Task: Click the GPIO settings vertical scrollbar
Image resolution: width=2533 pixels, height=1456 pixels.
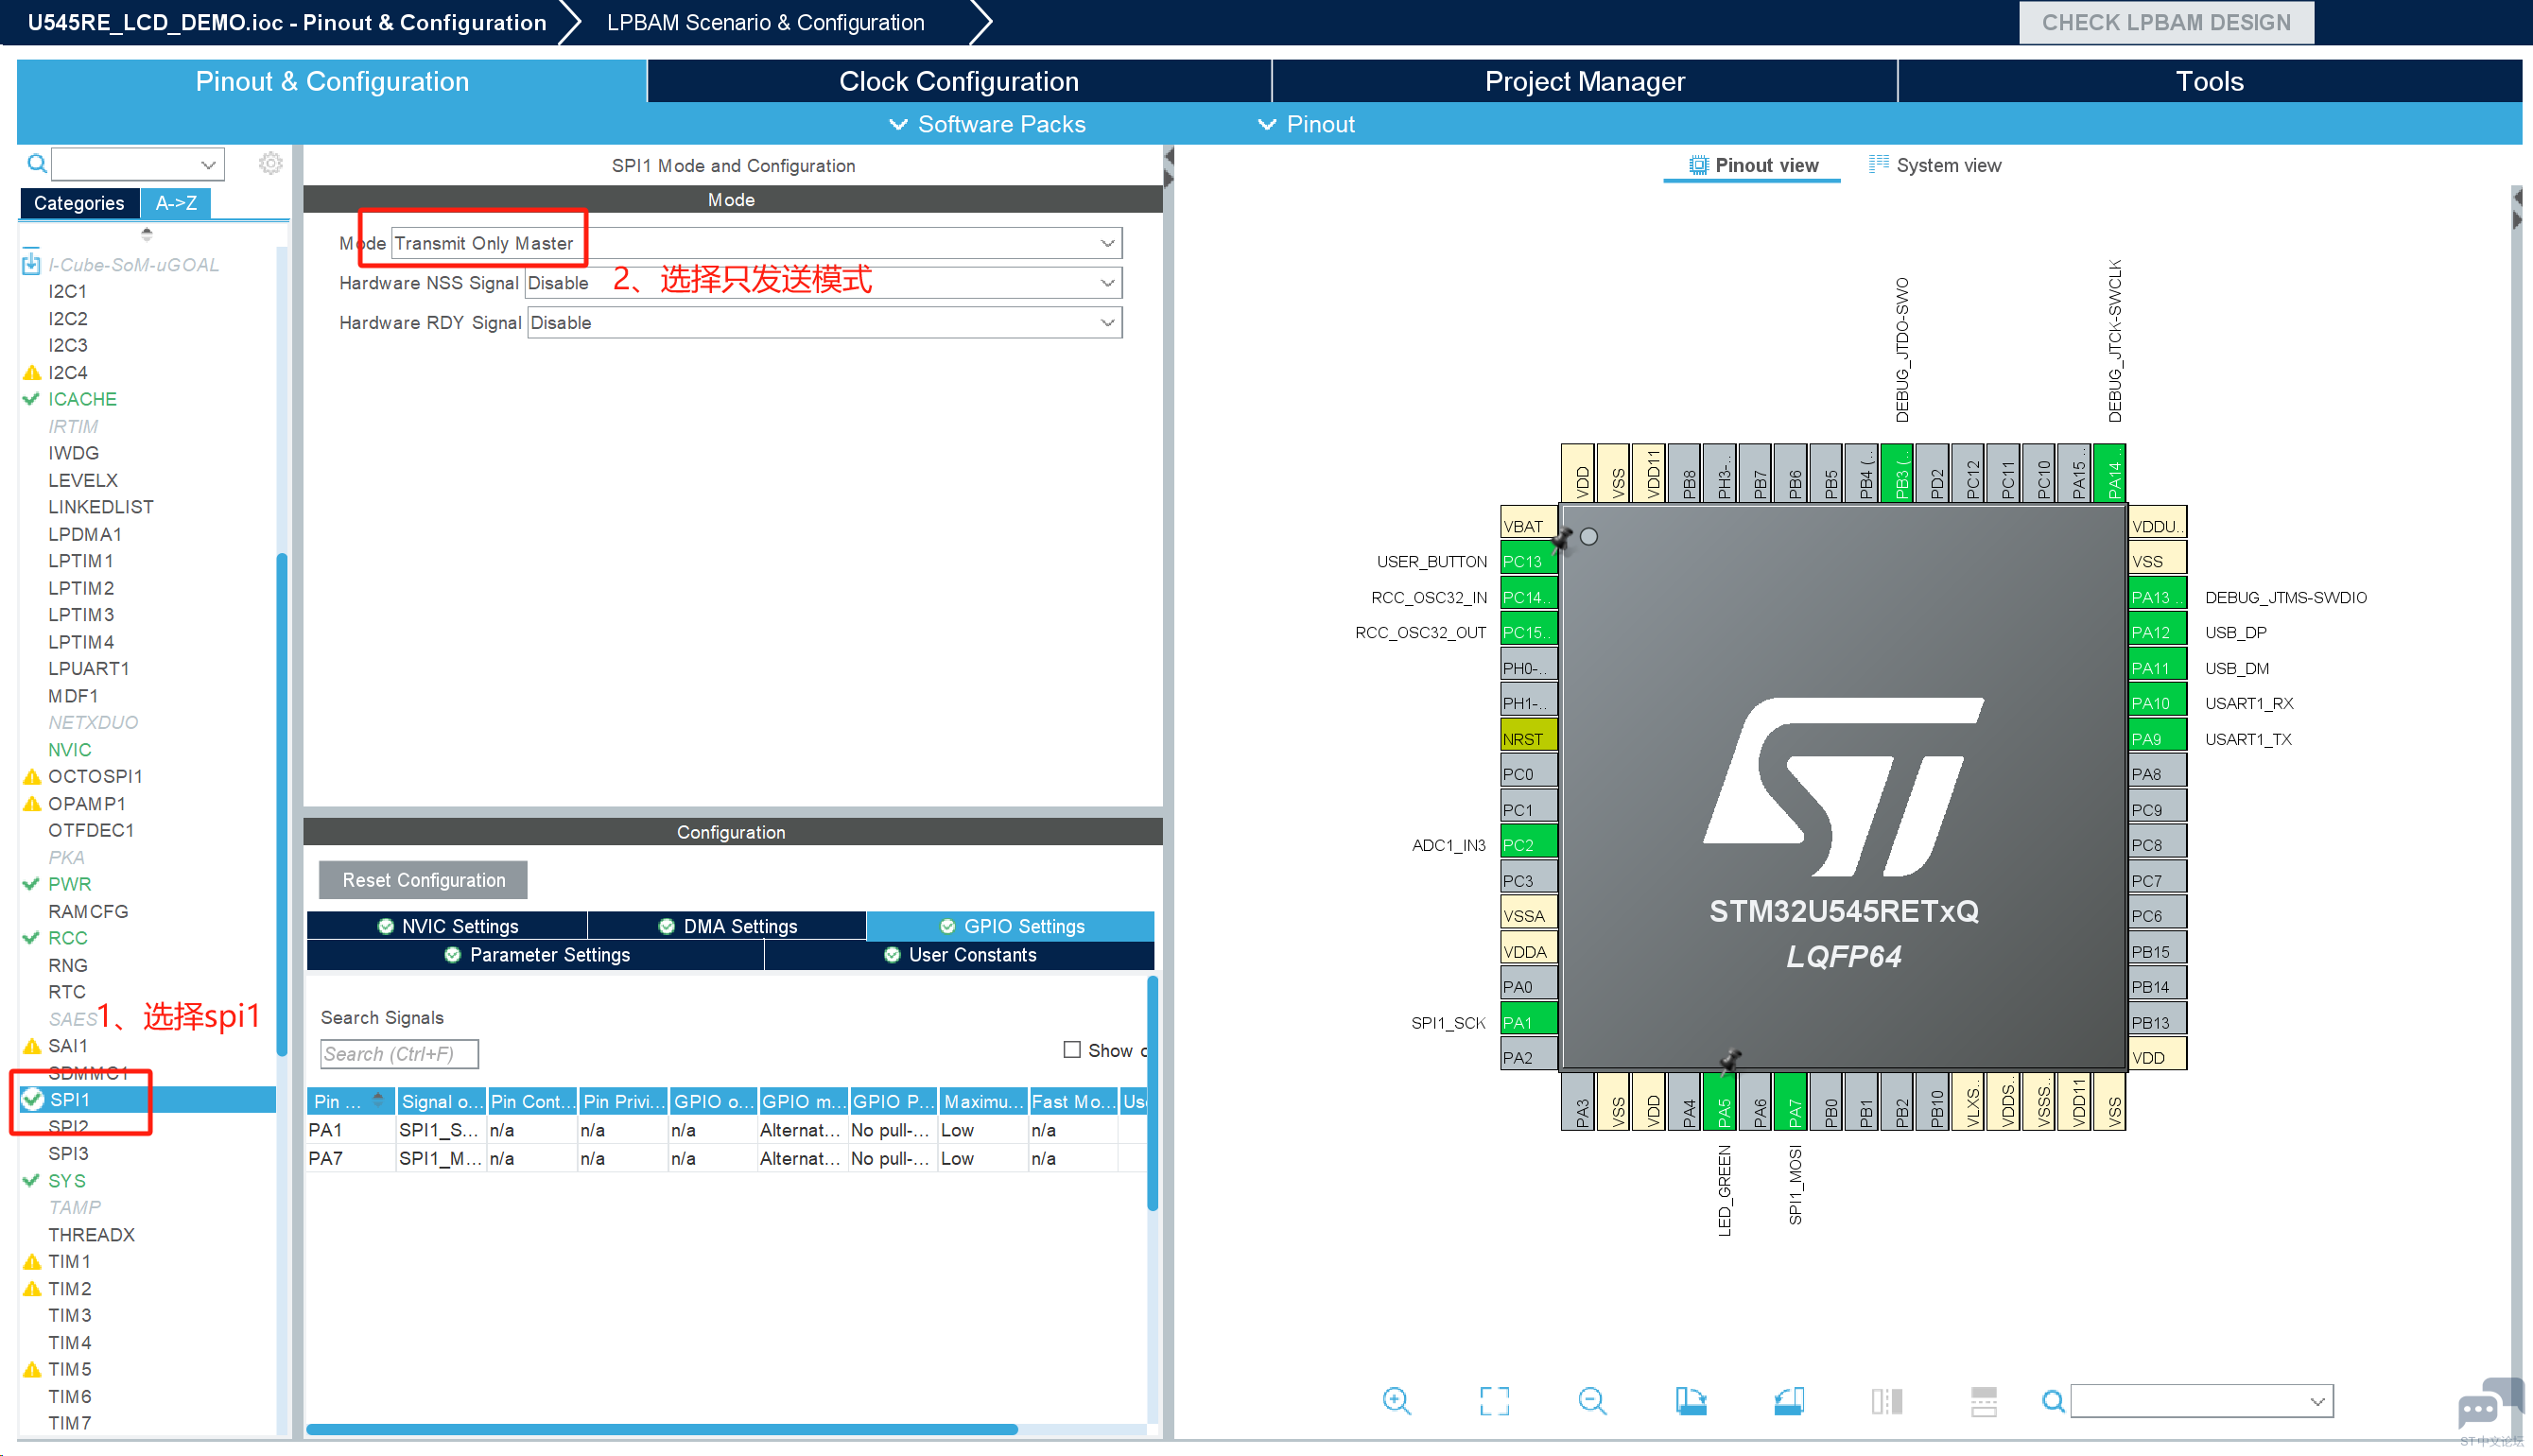Action: [1152, 1093]
